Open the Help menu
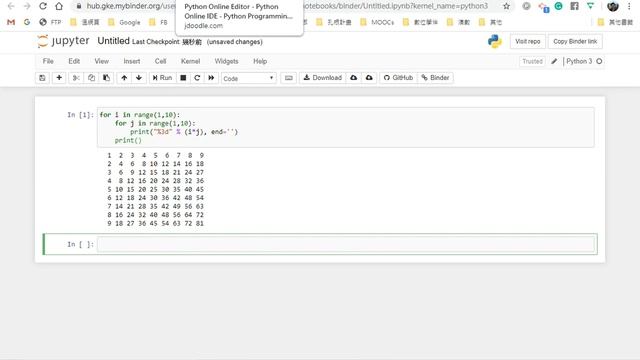Screen dimensions: 640x360 (260, 61)
